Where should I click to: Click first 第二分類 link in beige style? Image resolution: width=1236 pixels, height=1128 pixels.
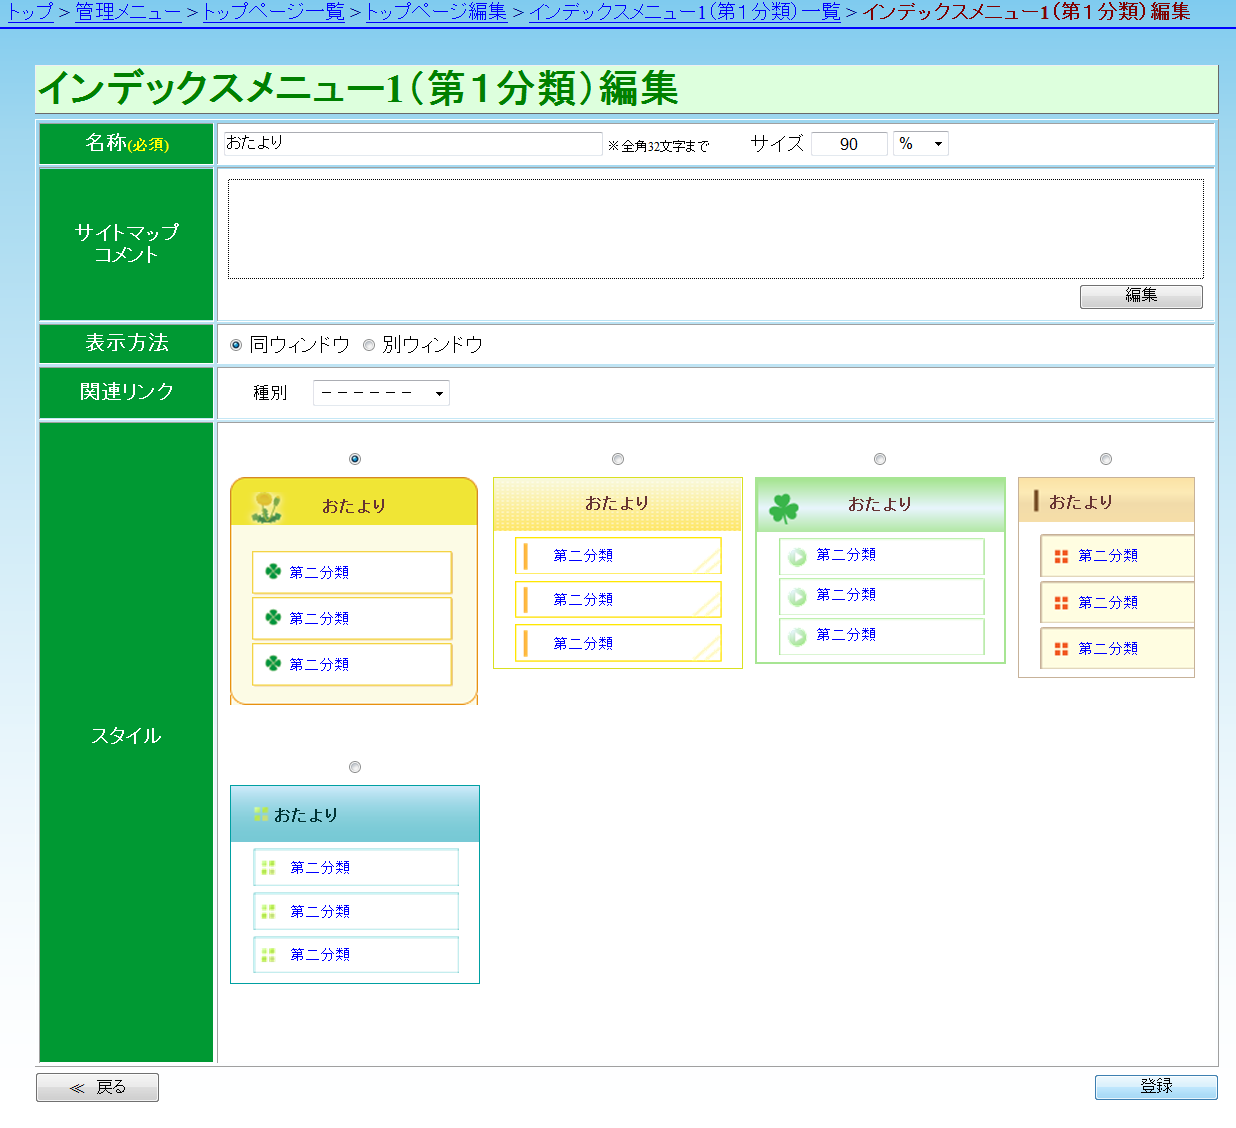1108,556
